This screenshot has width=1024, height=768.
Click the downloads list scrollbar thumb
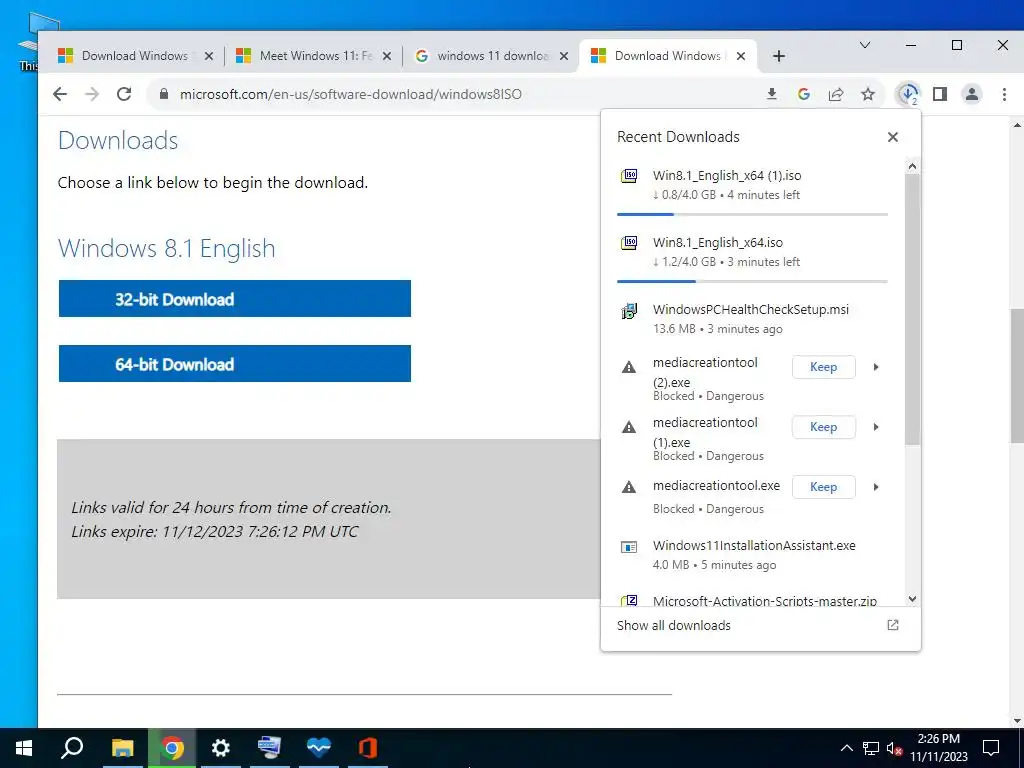coord(912,310)
